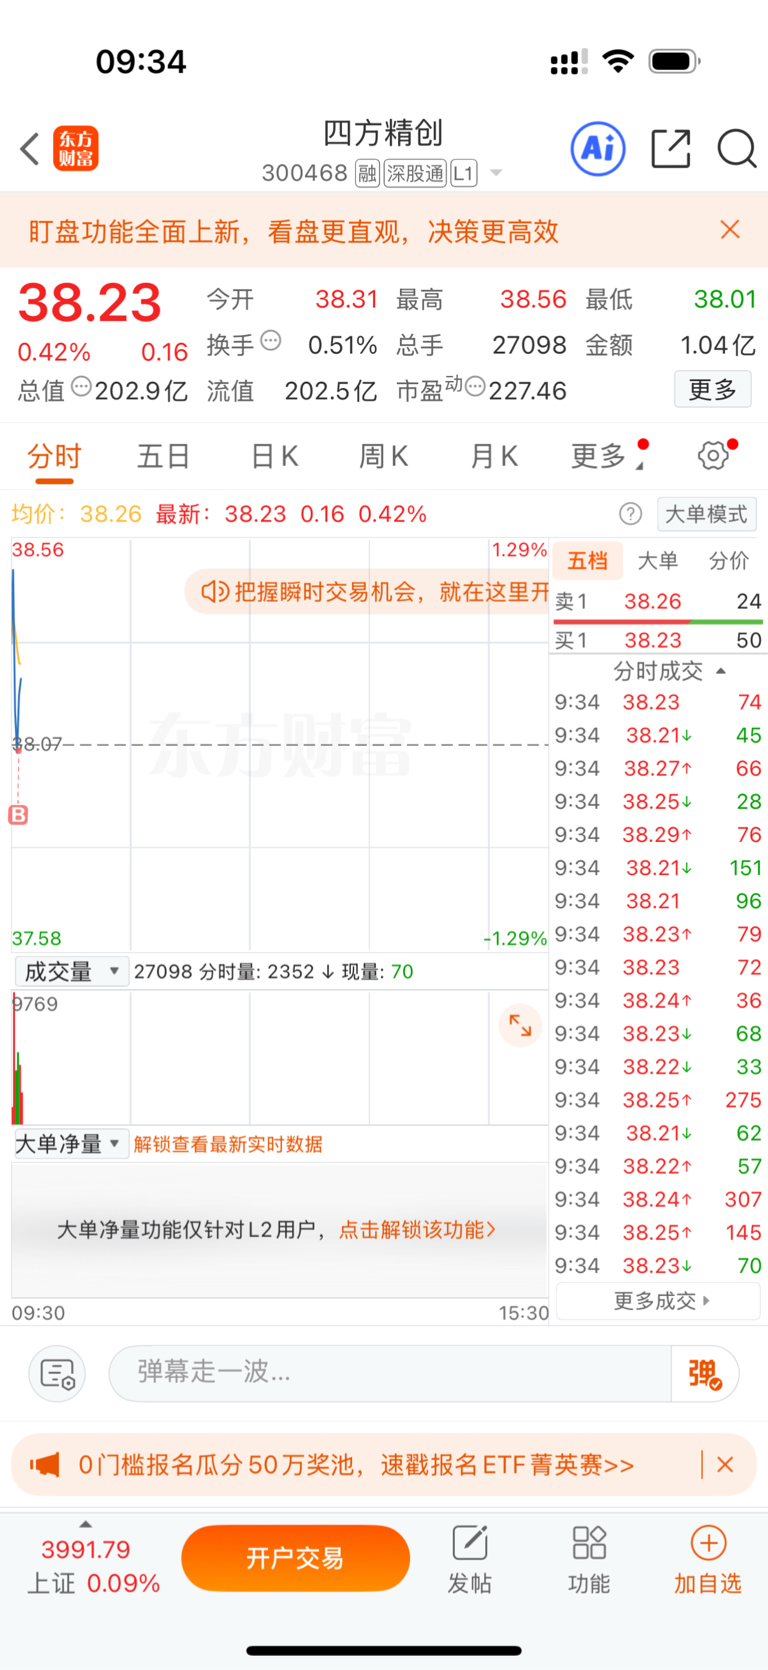
Task: Tap 卖1 38.26 order row
Action: [x=658, y=601]
